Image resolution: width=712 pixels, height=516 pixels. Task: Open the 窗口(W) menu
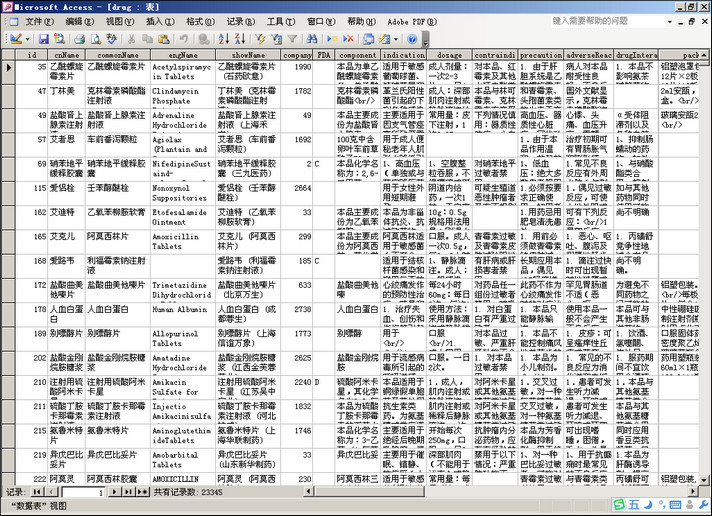point(321,21)
